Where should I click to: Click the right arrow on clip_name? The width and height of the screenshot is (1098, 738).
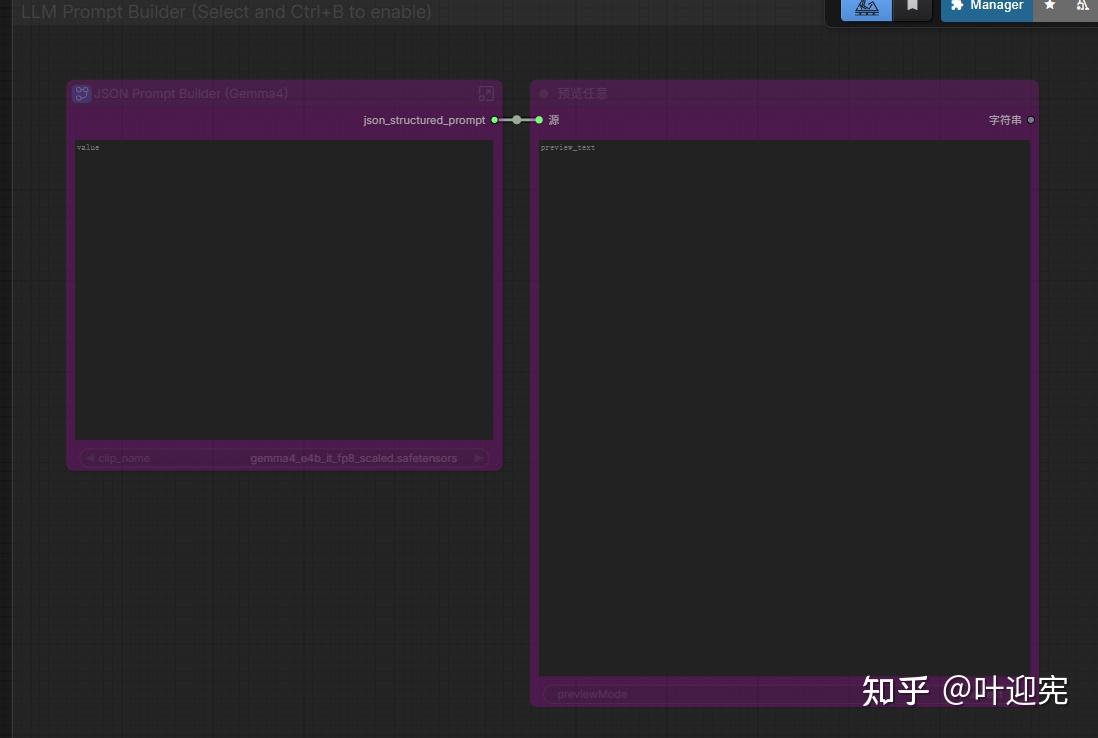click(x=478, y=458)
